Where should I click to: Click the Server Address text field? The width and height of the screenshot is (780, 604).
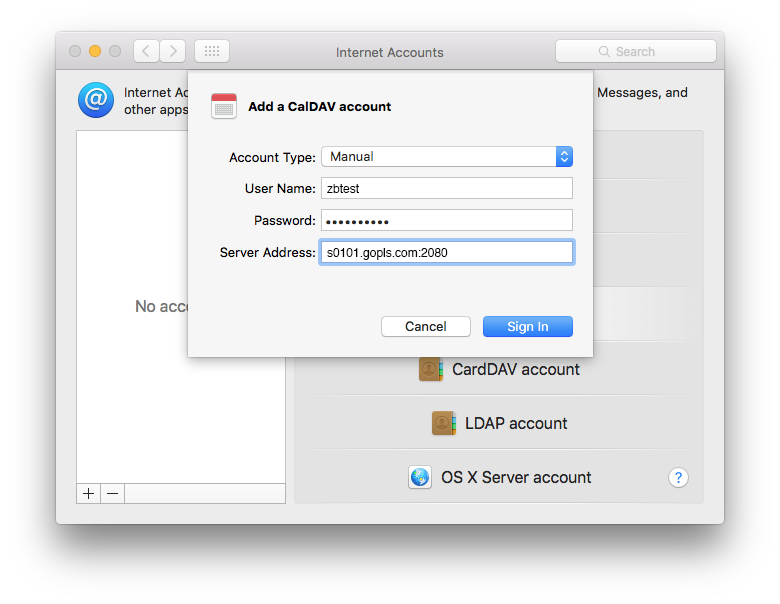(446, 252)
